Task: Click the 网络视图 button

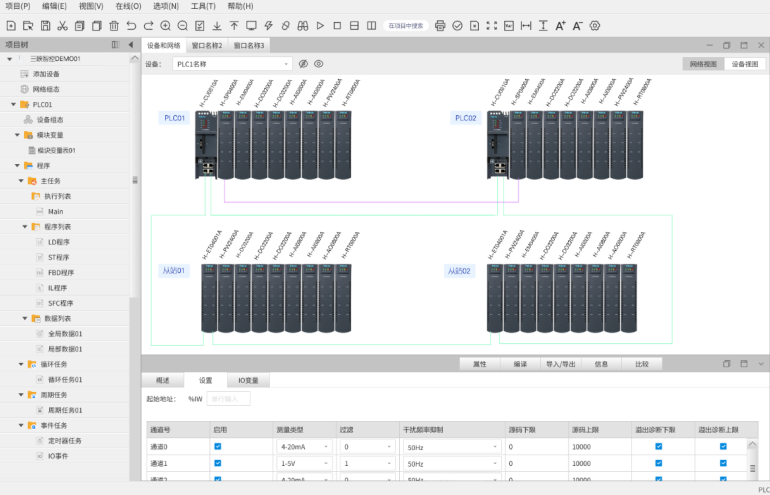Action: click(703, 63)
